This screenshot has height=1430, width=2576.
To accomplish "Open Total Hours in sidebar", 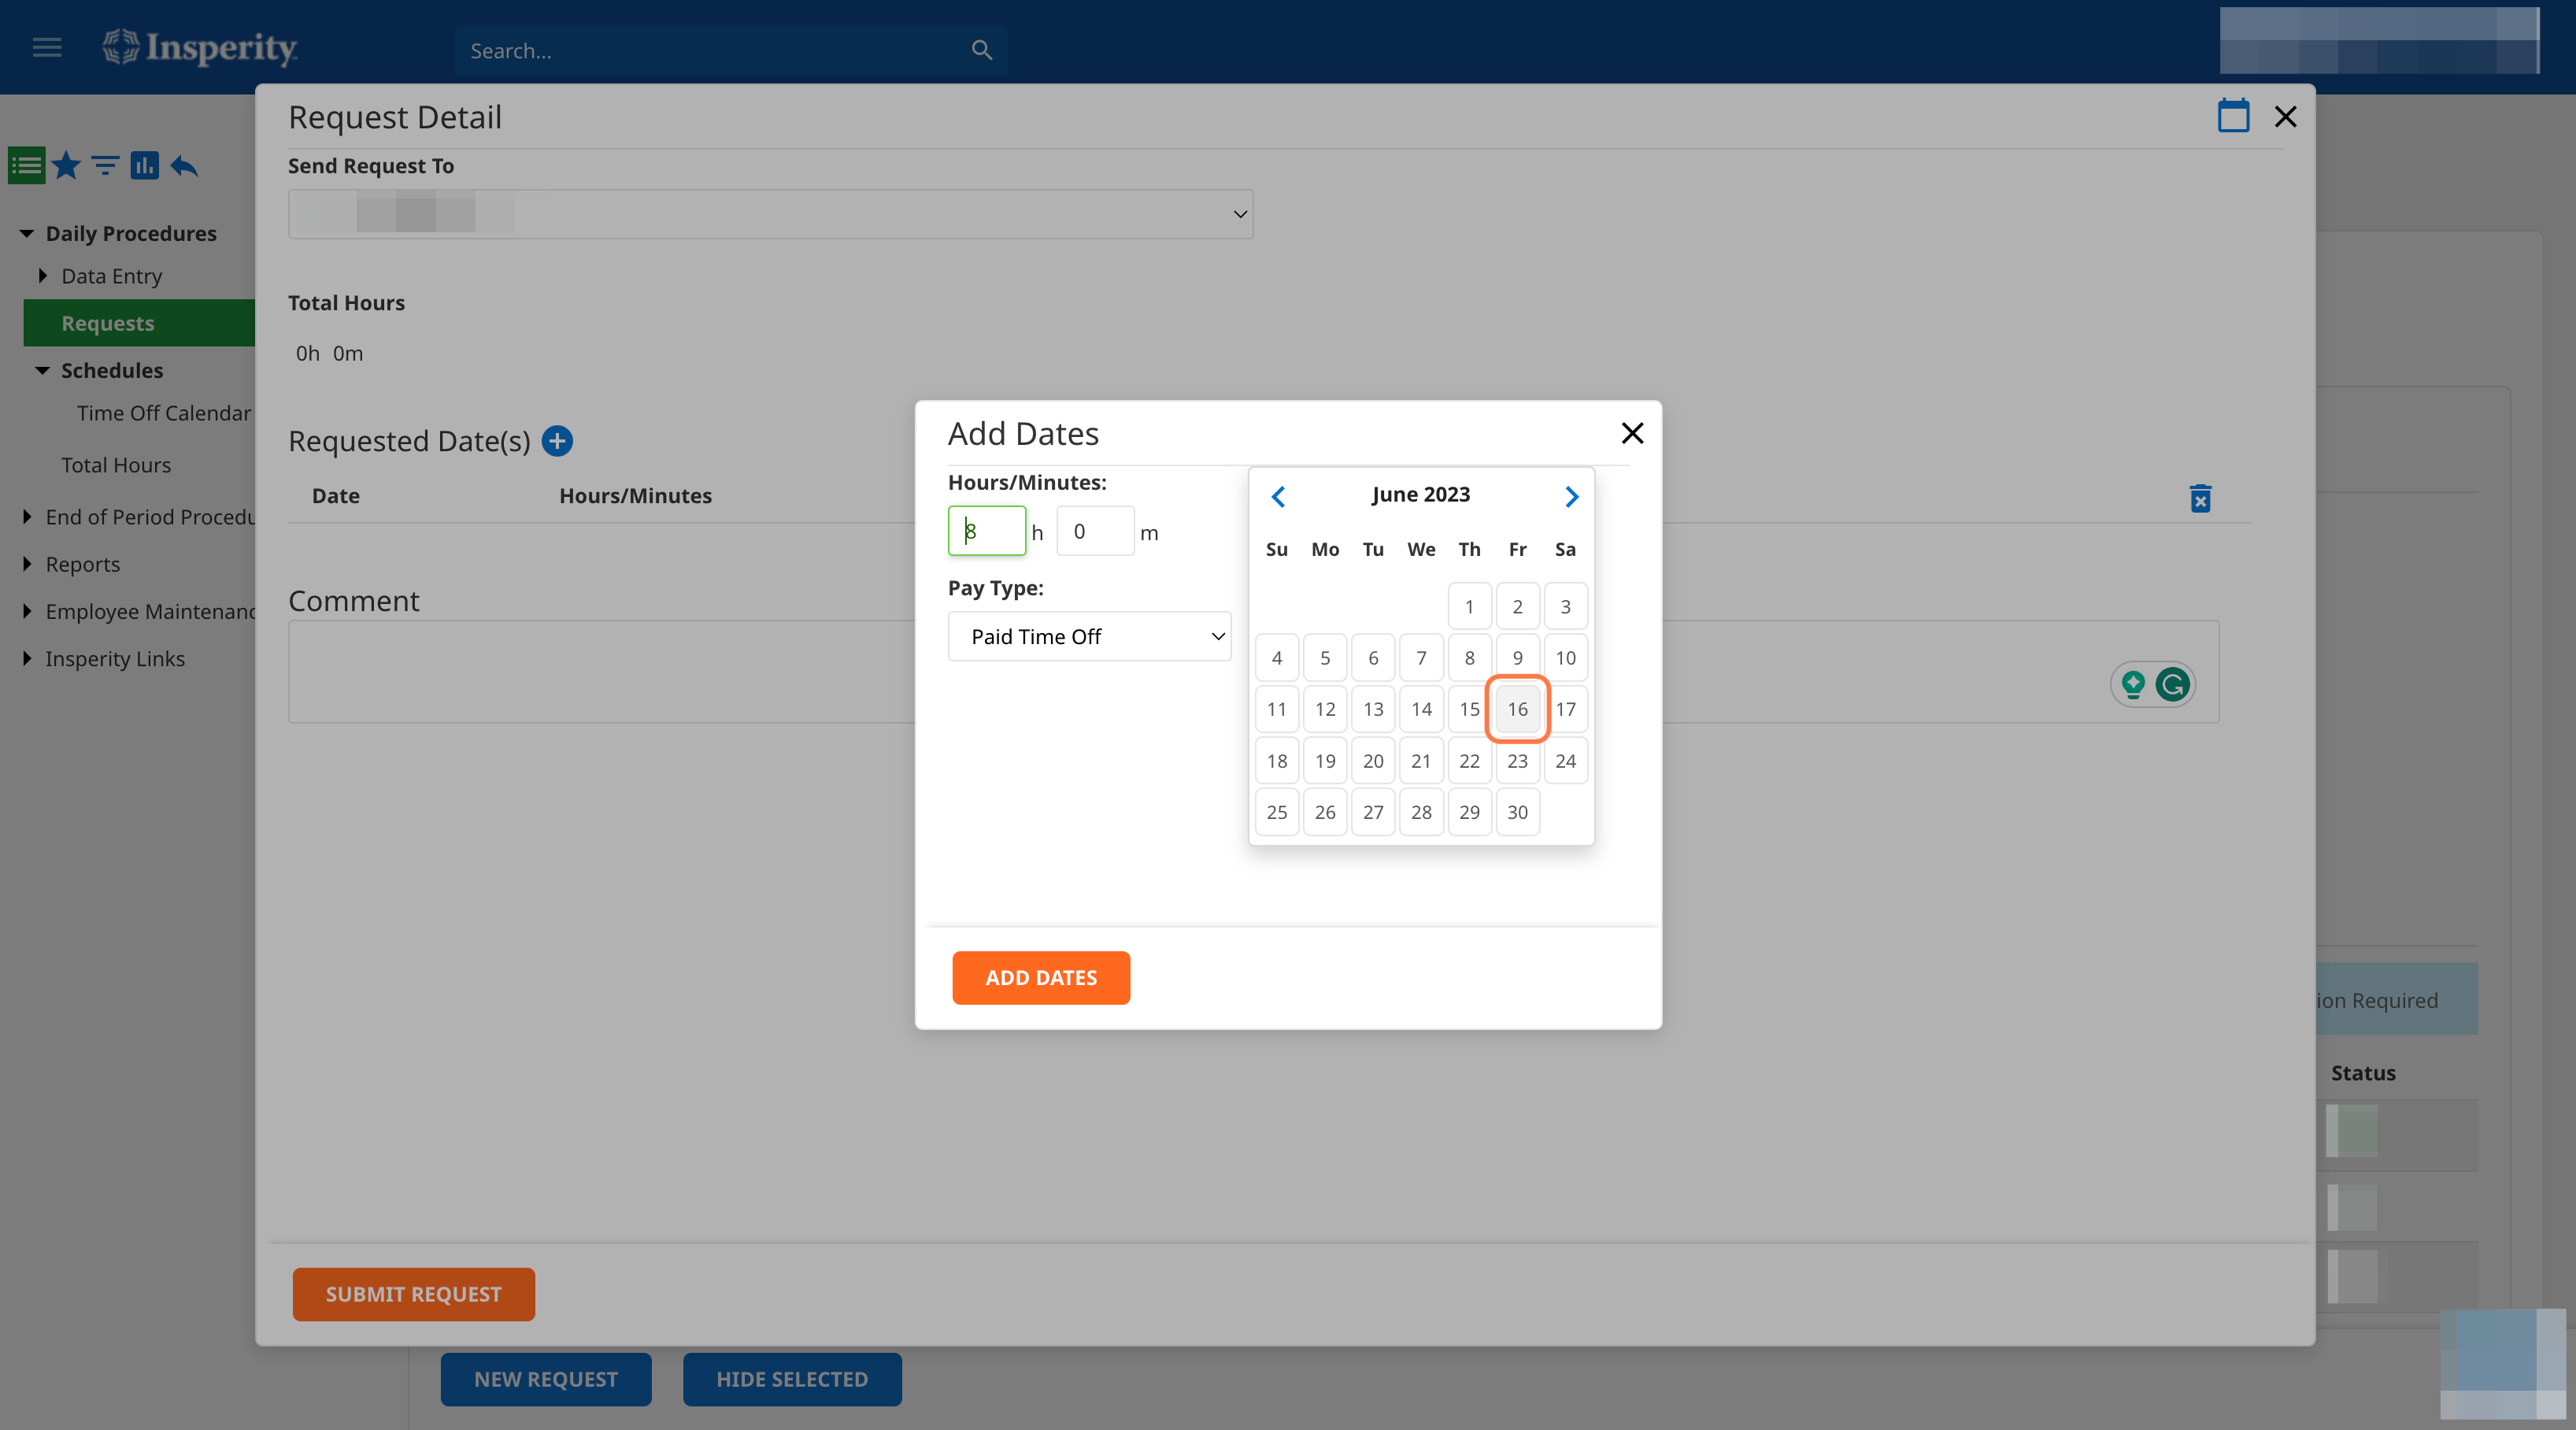I will click(x=116, y=465).
